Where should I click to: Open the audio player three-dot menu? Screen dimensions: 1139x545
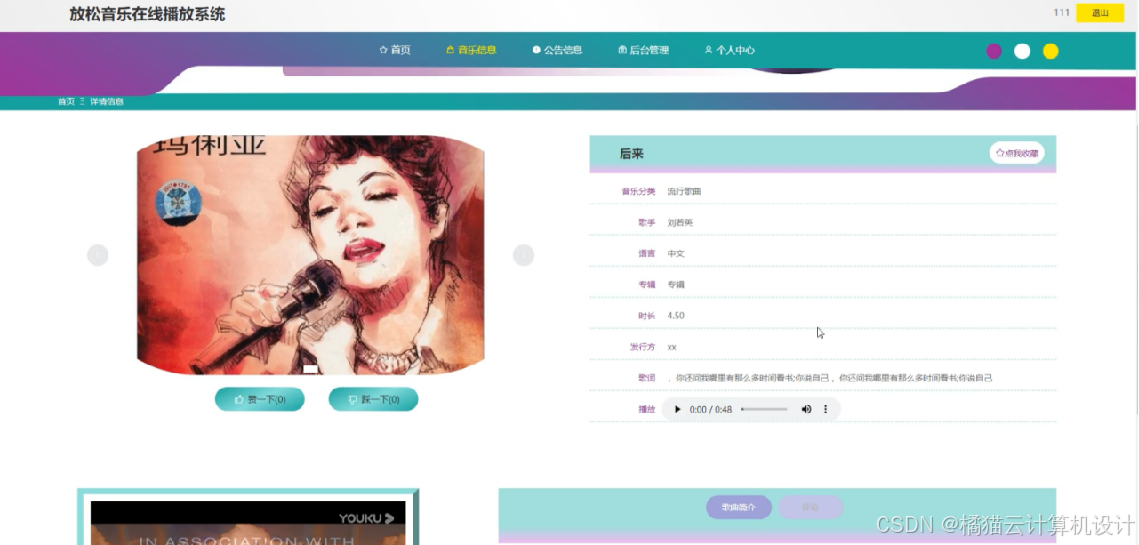pyautogui.click(x=825, y=409)
